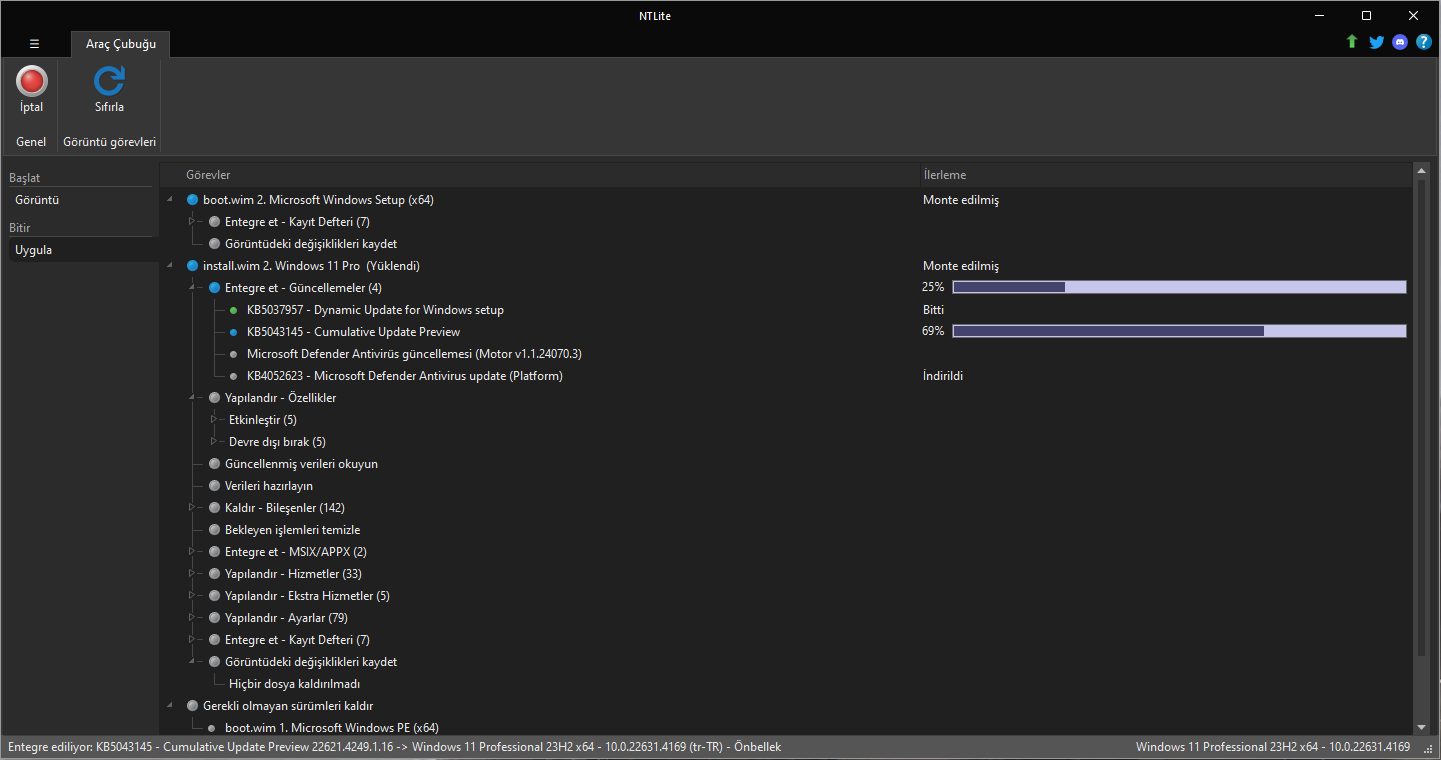Select KB5043145 - Cumulative Update Preview row text
This screenshot has height=760, width=1441.
353,332
